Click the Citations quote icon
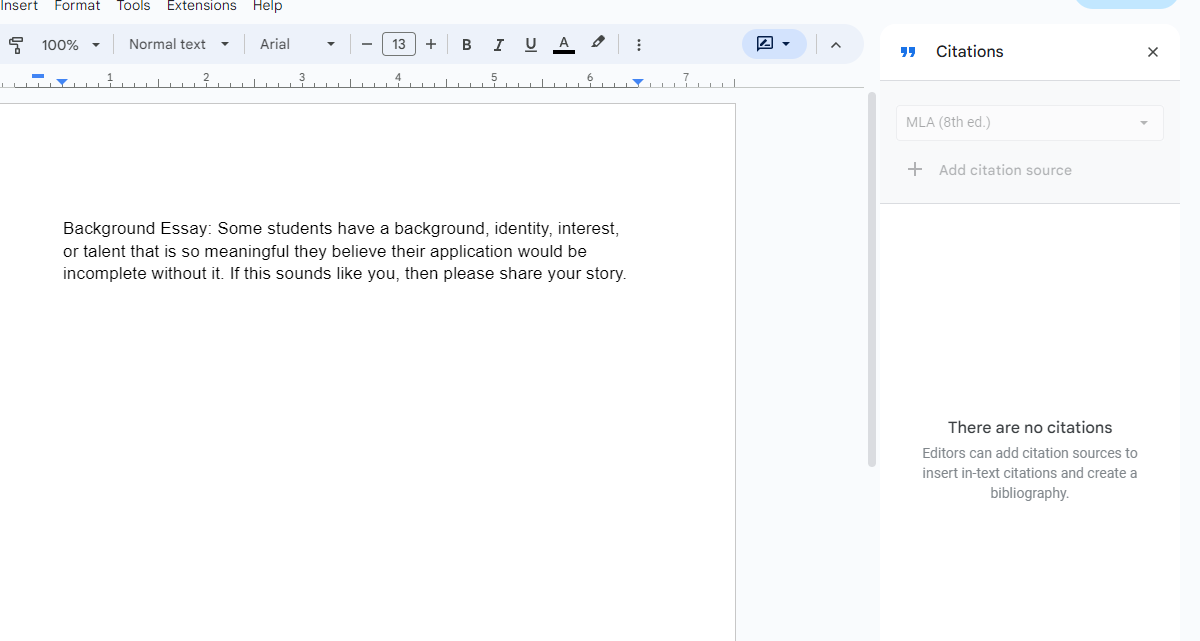Viewport: 1200px width, 641px height. tap(907, 51)
